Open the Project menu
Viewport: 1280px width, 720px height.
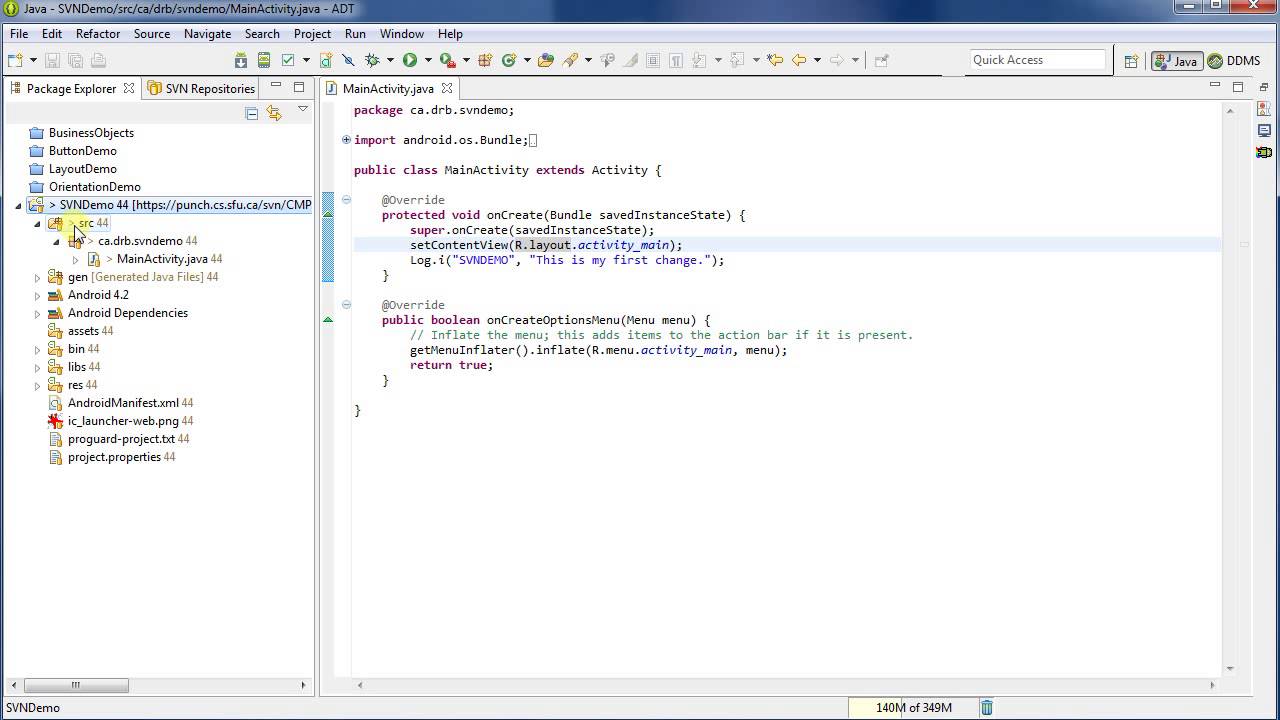pyautogui.click(x=312, y=34)
